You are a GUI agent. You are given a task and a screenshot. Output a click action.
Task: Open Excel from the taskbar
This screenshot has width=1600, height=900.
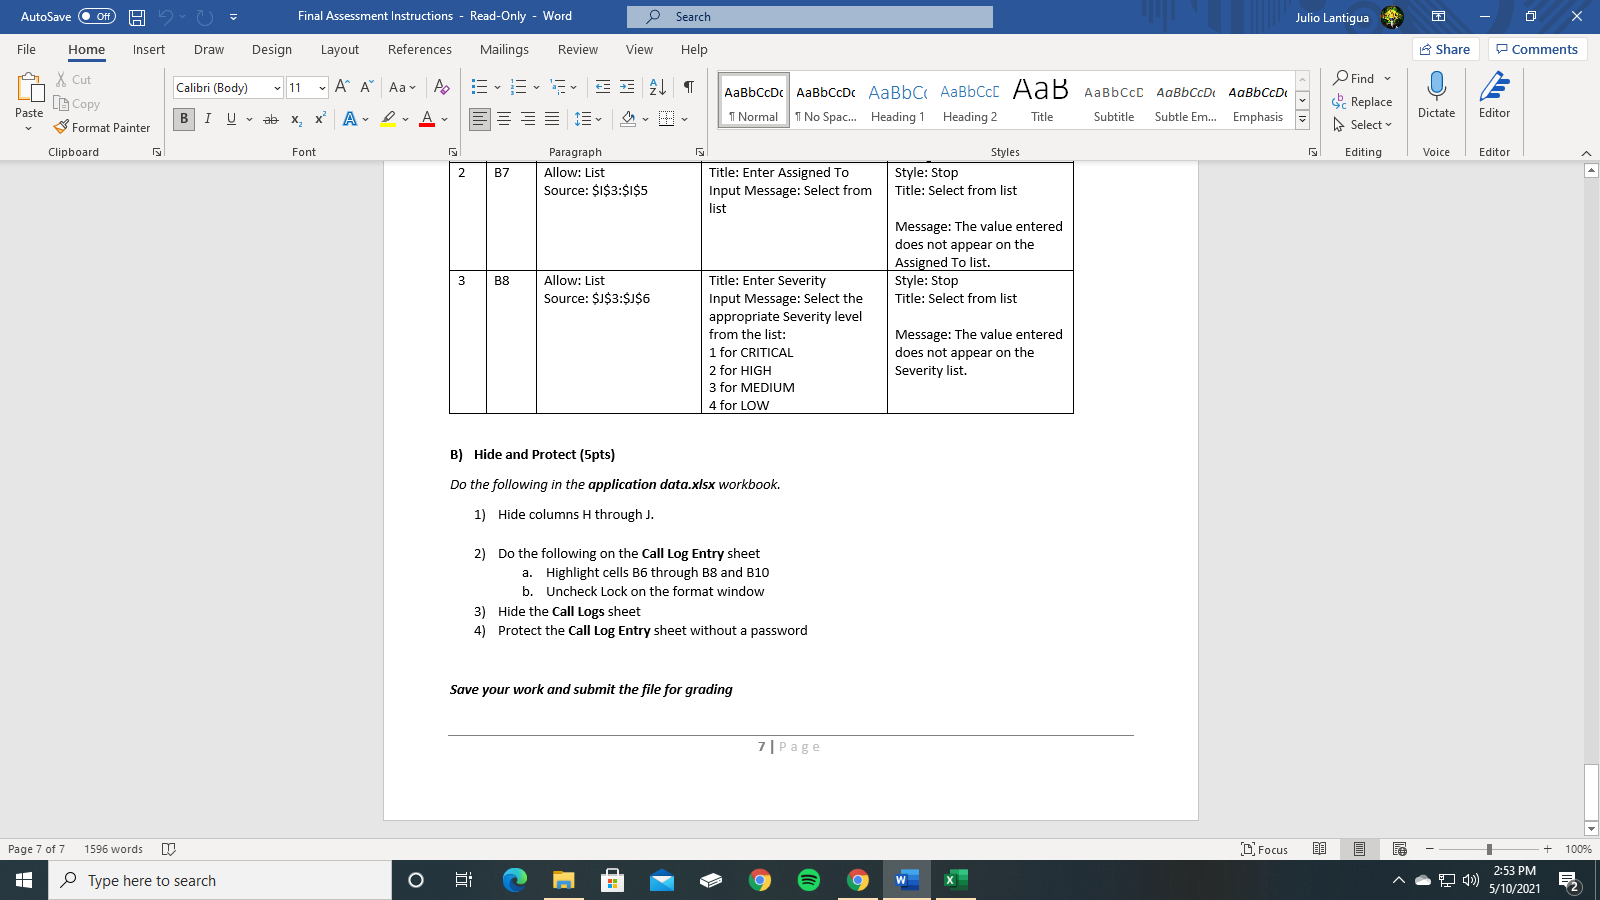954,880
